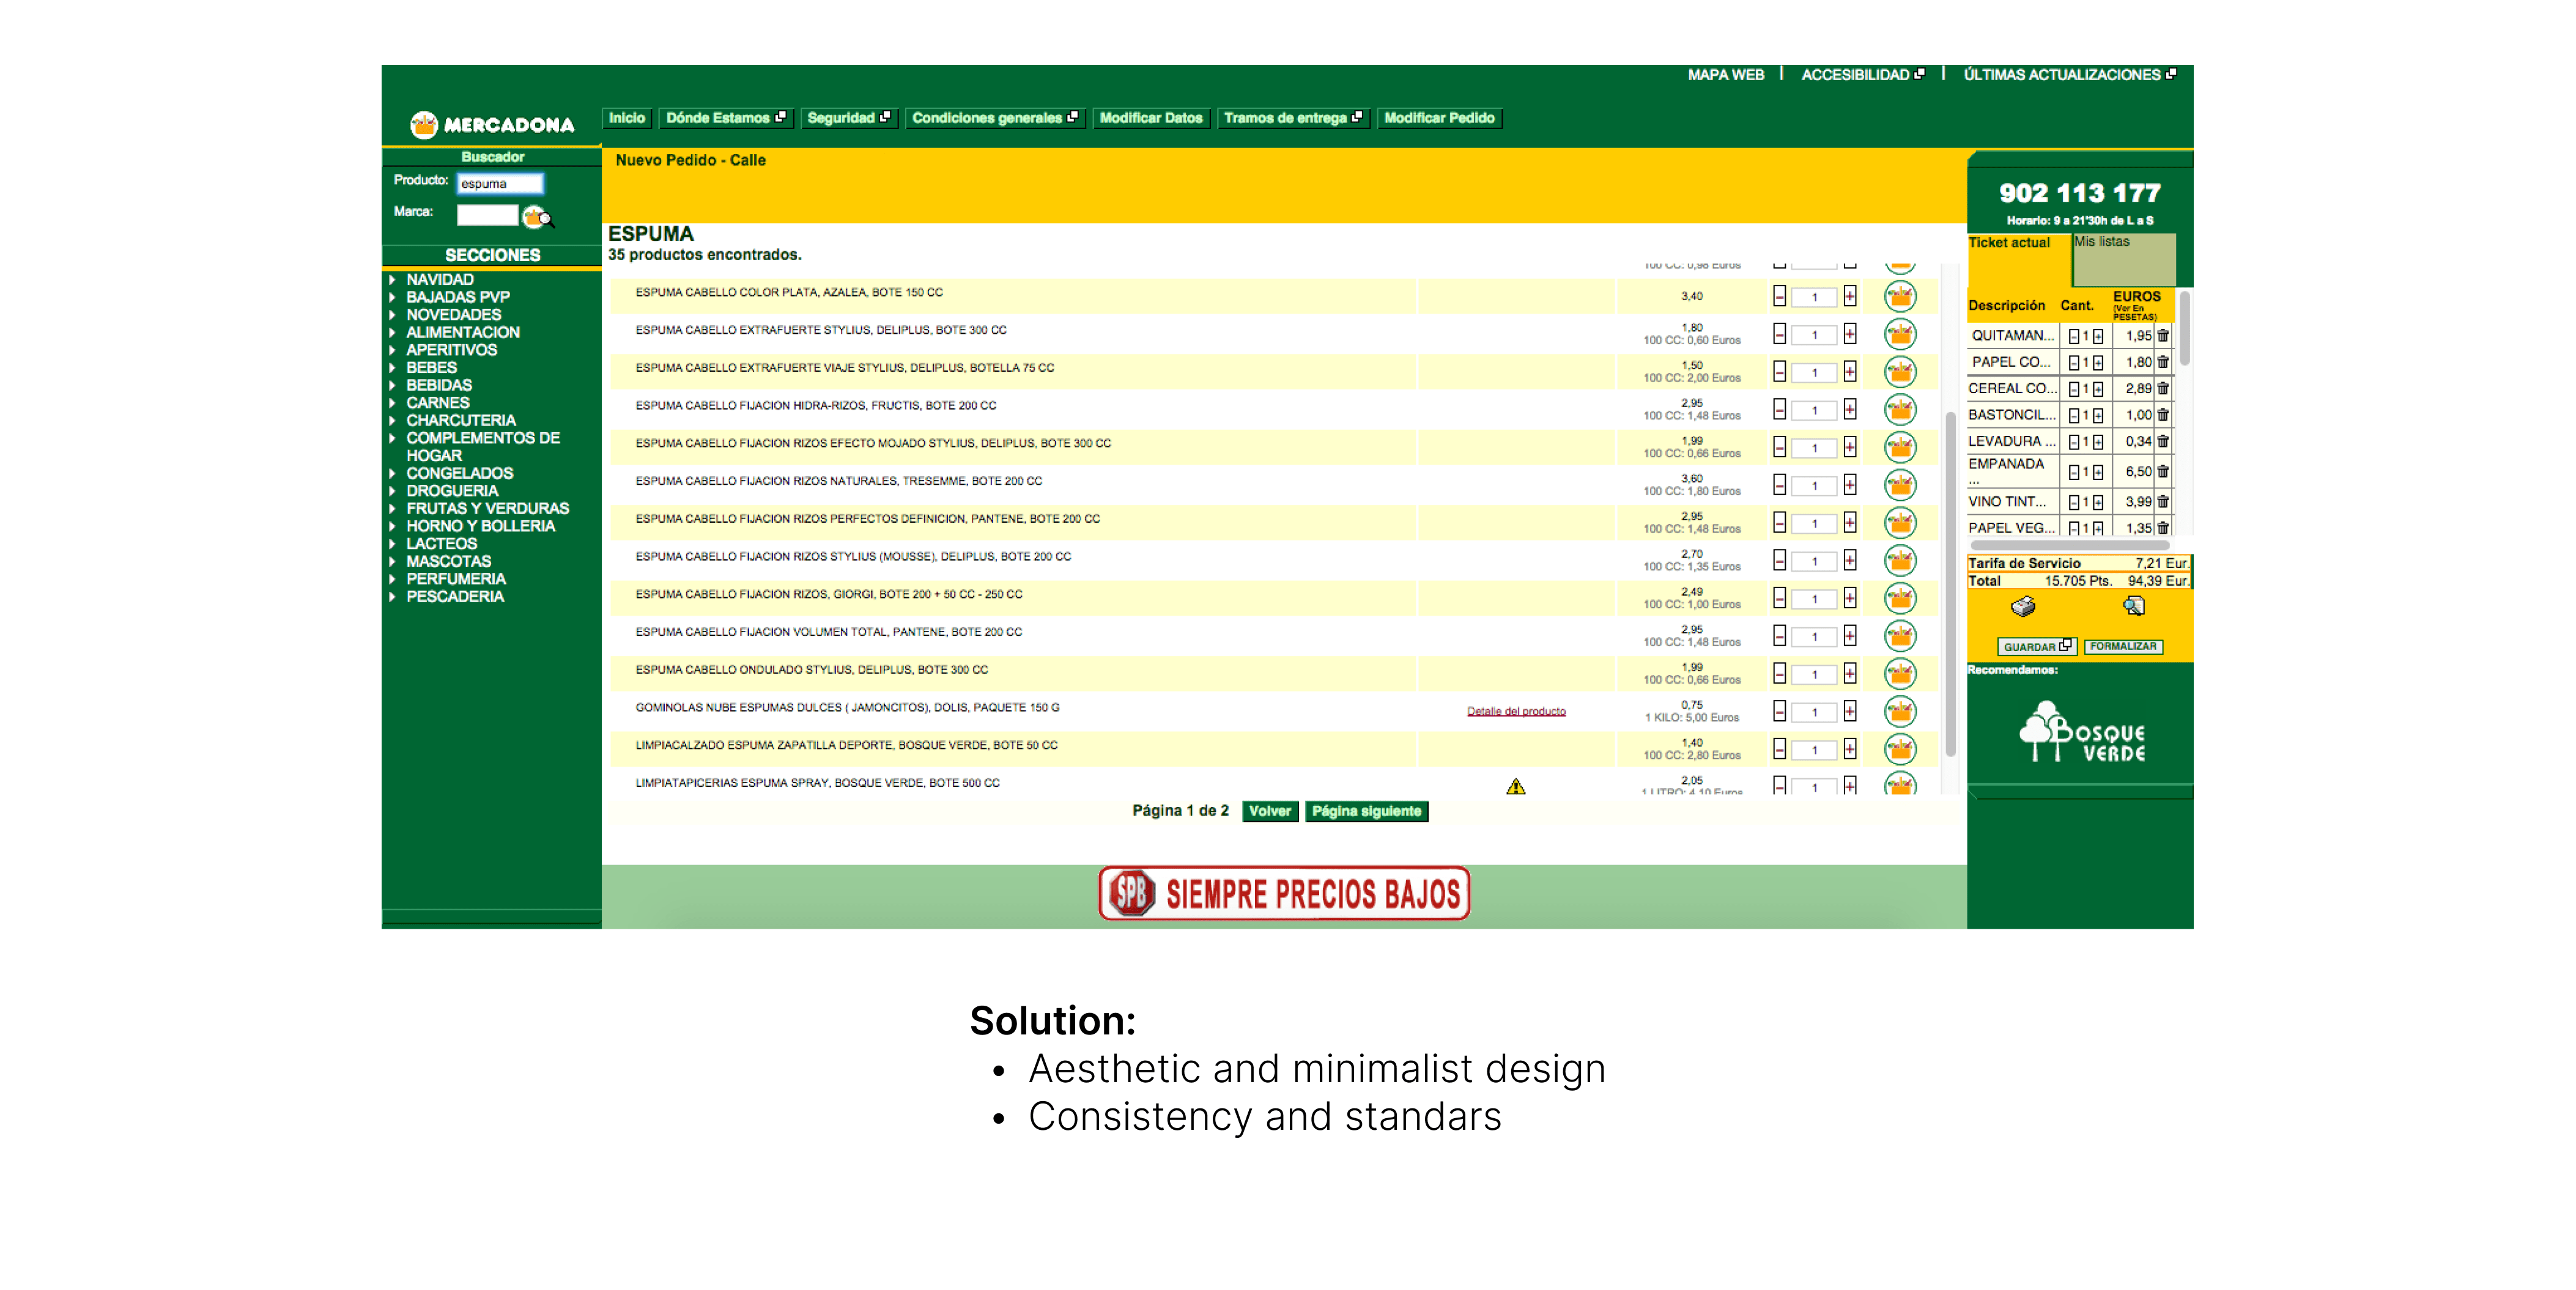Click the search basket icon in Buscador
The height and width of the screenshot is (1290, 2576).
[538, 216]
